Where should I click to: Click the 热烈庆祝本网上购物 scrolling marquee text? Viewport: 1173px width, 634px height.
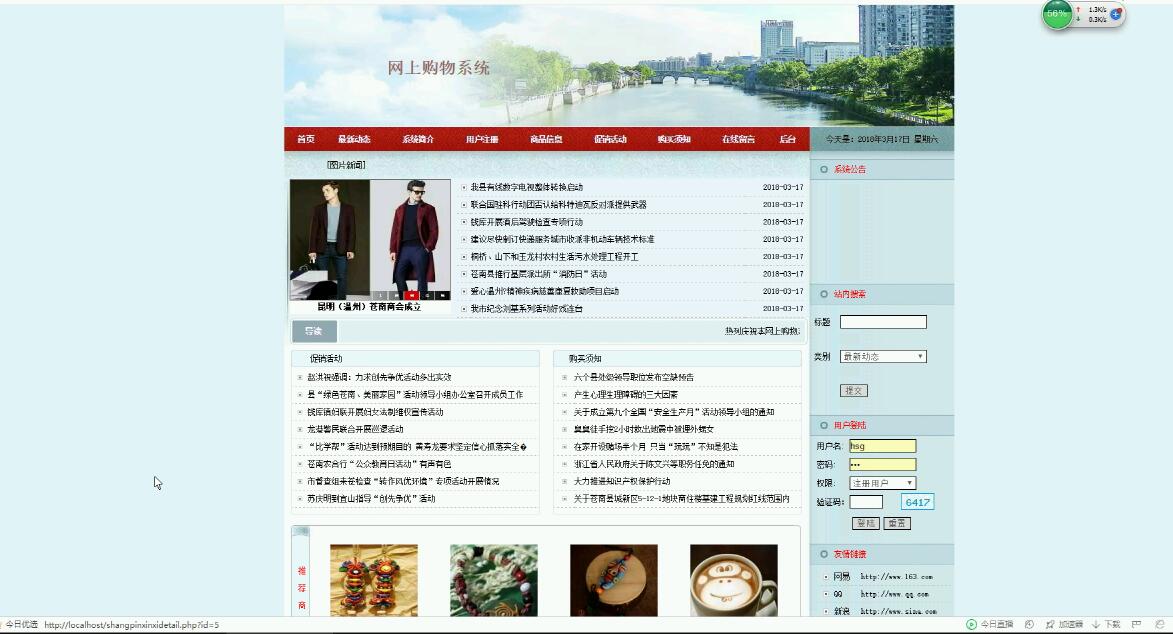762,331
